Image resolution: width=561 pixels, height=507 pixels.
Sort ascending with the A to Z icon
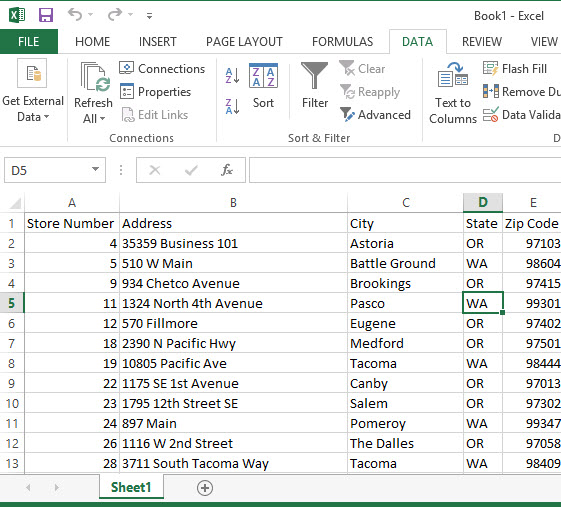pos(232,75)
